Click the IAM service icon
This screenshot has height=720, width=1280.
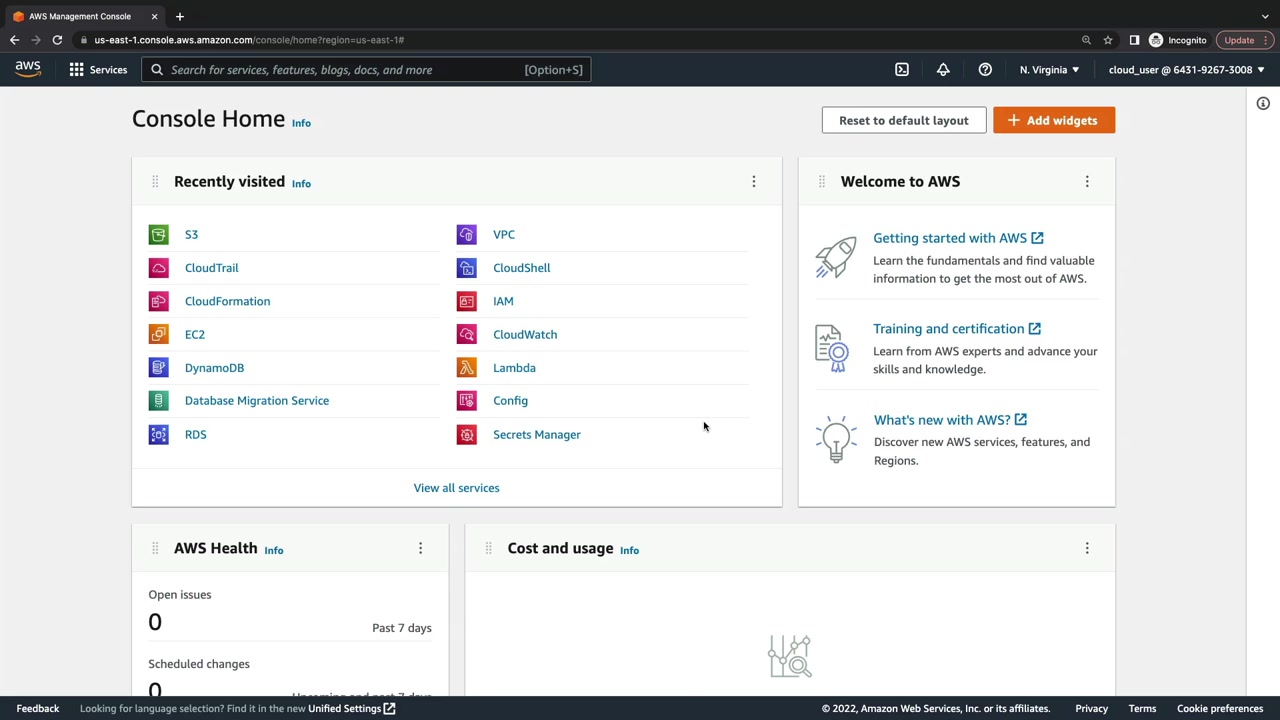[x=466, y=301]
